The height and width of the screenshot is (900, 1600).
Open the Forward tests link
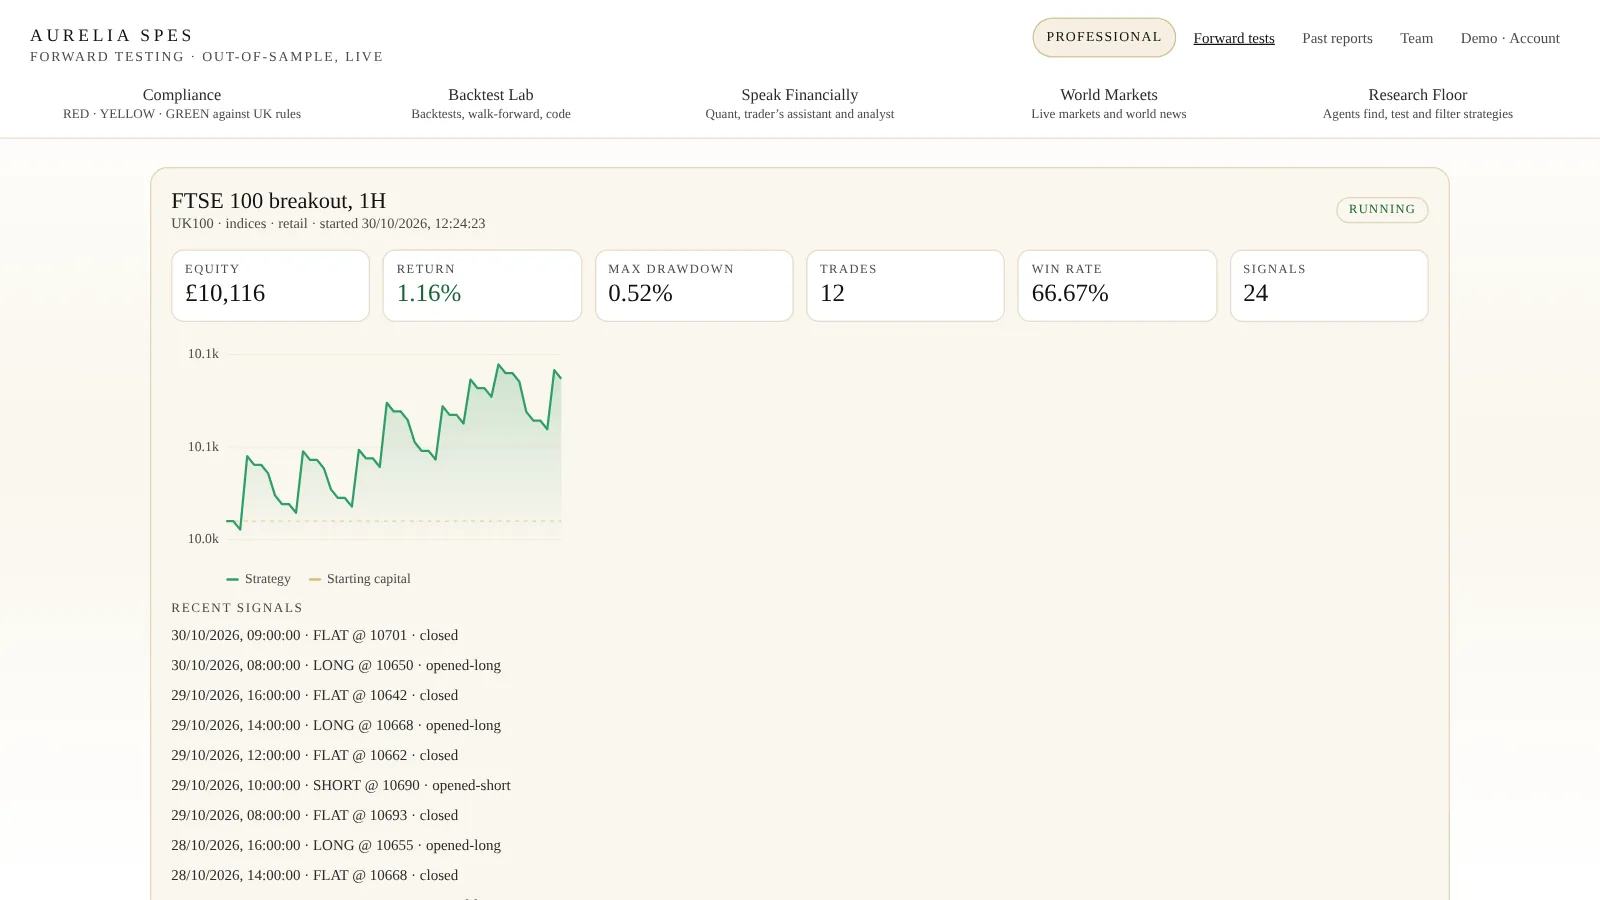1234,38
